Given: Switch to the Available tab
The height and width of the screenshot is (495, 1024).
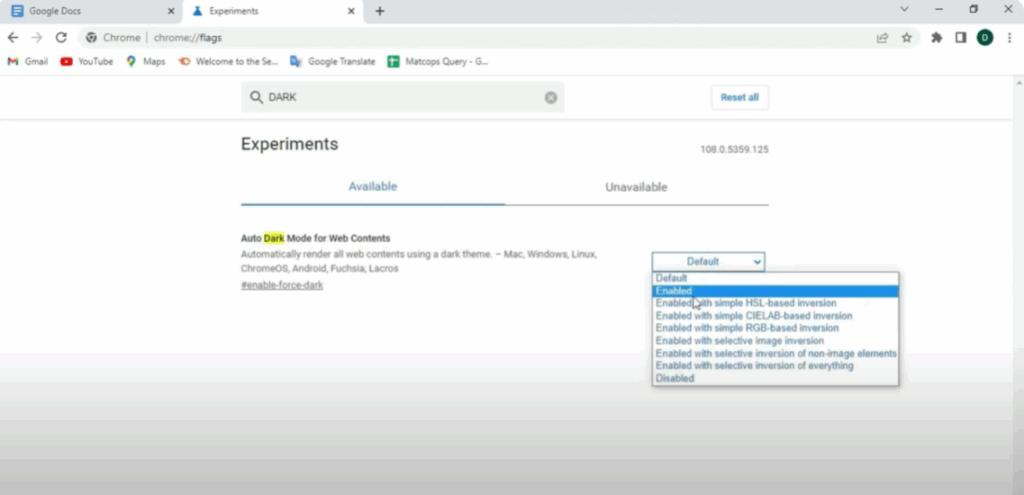Looking at the screenshot, I should click(x=373, y=187).
